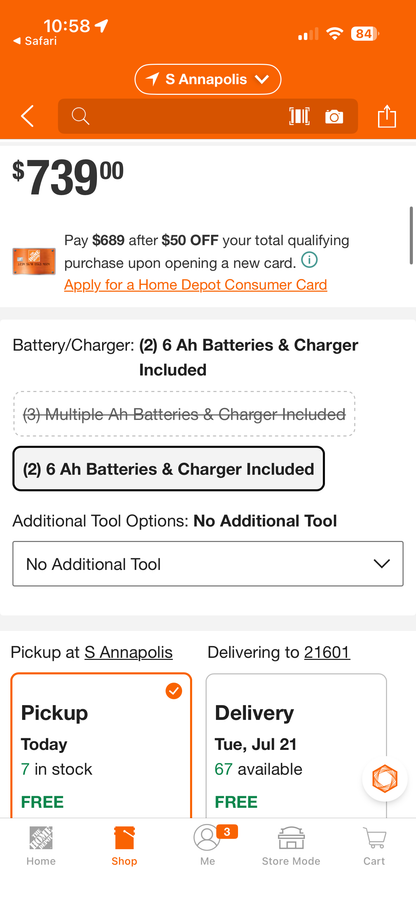Switch to Store Mode tab
Image resolution: width=416 pixels, height=904 pixels.
coord(291,846)
